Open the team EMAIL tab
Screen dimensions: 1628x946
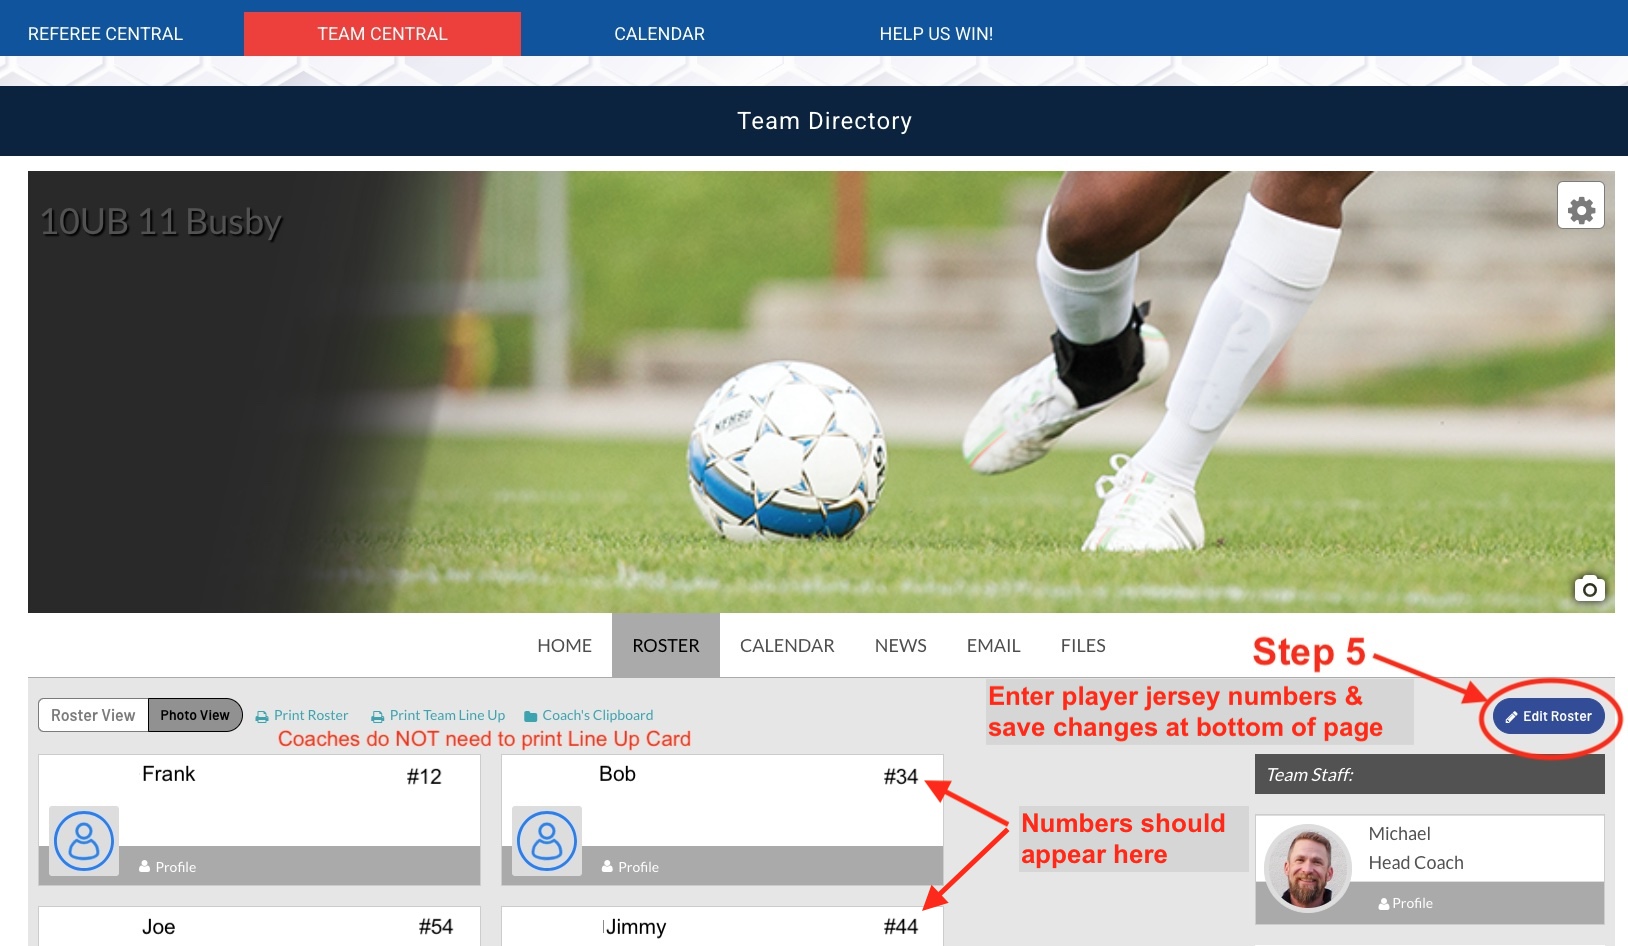click(993, 646)
